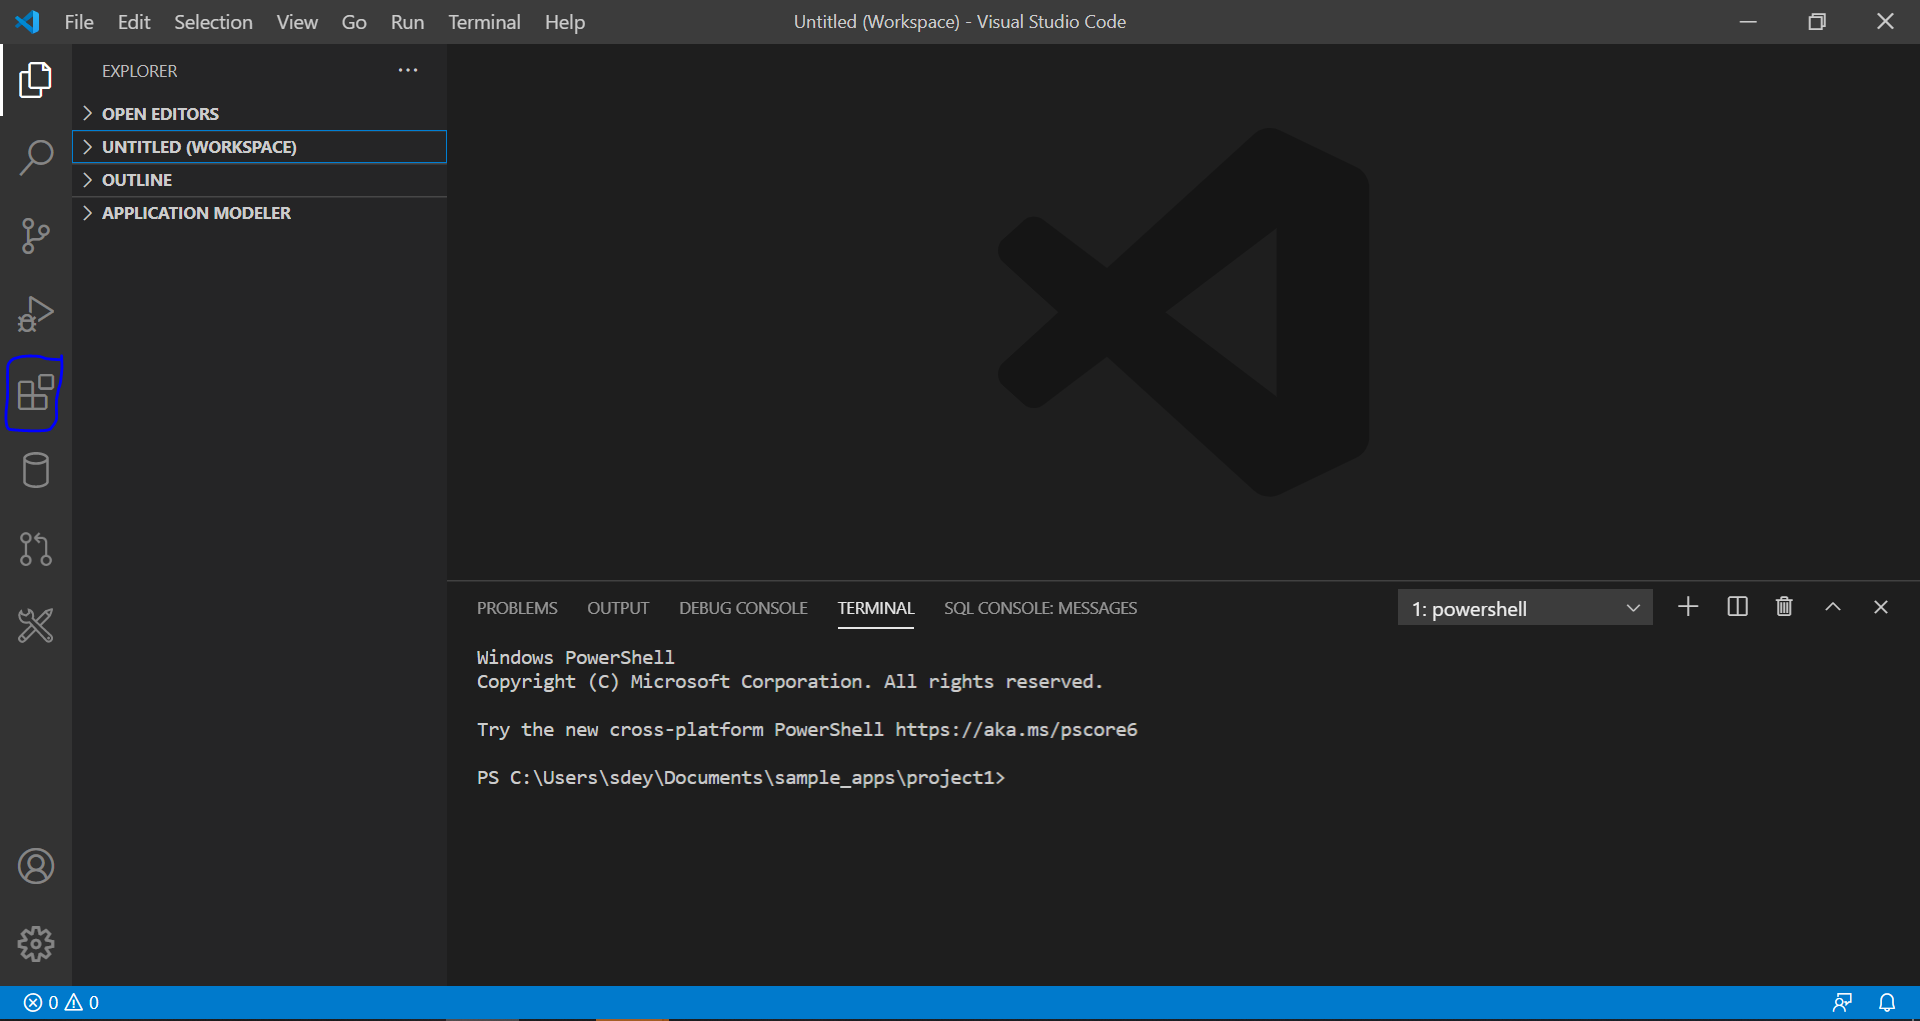Open the Accounts icon in activity bar
The width and height of the screenshot is (1920, 1021).
tap(35, 866)
